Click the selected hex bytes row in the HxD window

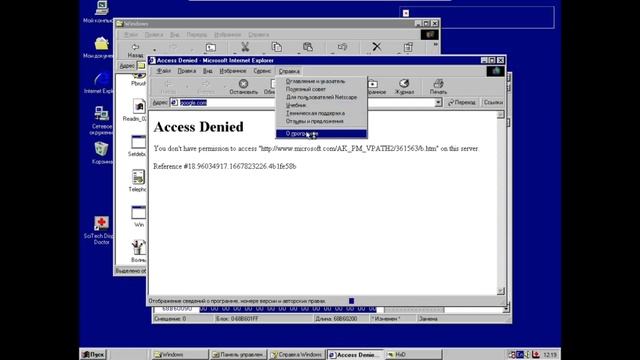(x=288, y=309)
